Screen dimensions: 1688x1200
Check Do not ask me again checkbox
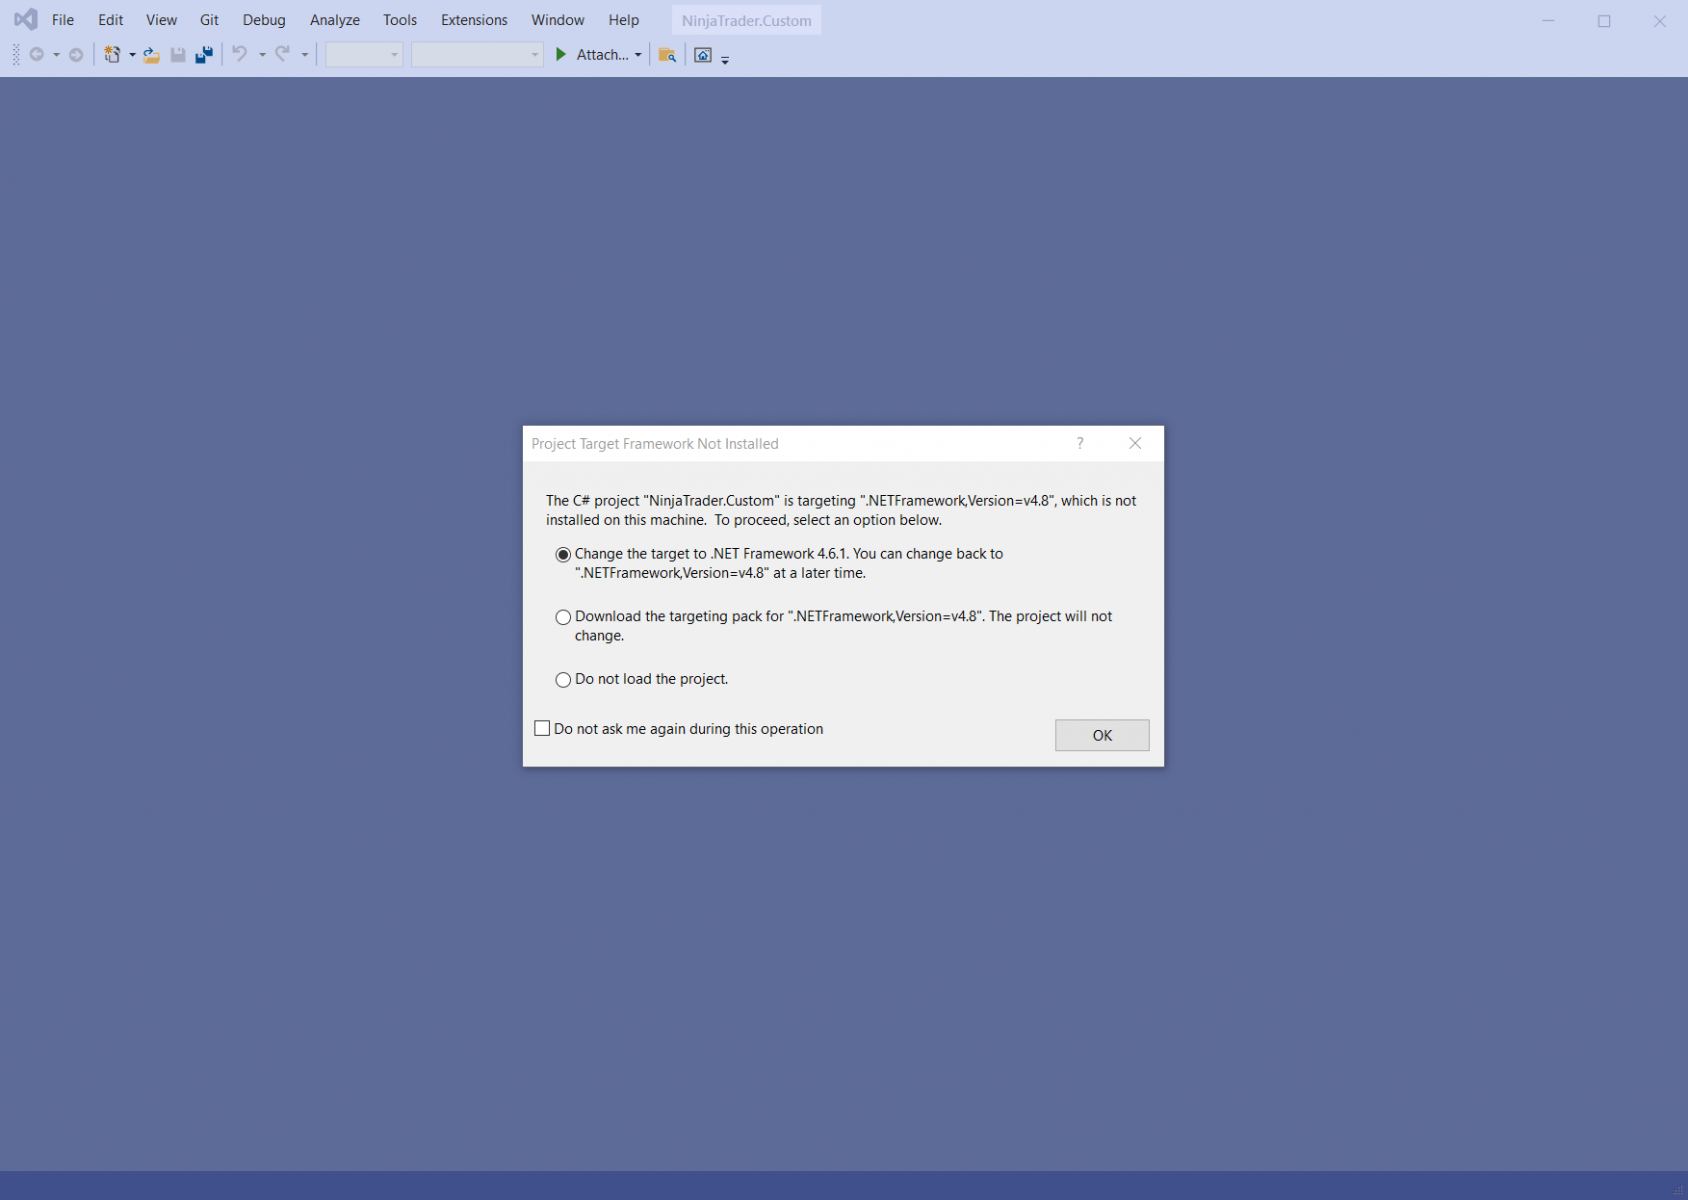pos(542,728)
